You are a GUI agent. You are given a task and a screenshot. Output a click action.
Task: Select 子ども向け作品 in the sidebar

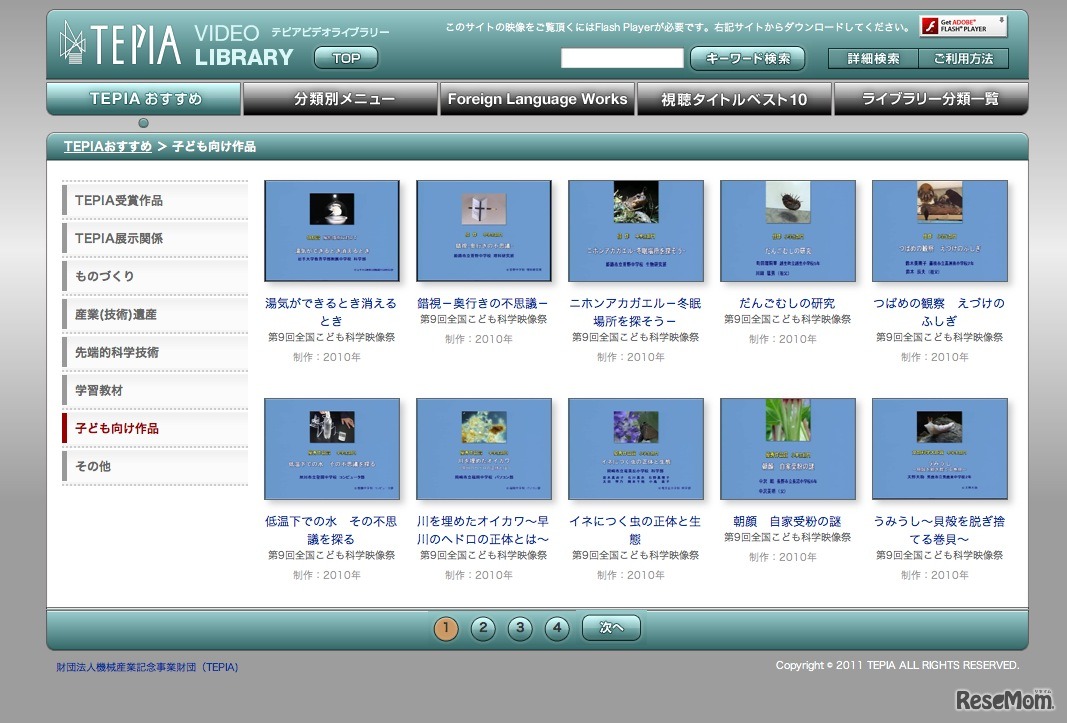tap(155, 428)
